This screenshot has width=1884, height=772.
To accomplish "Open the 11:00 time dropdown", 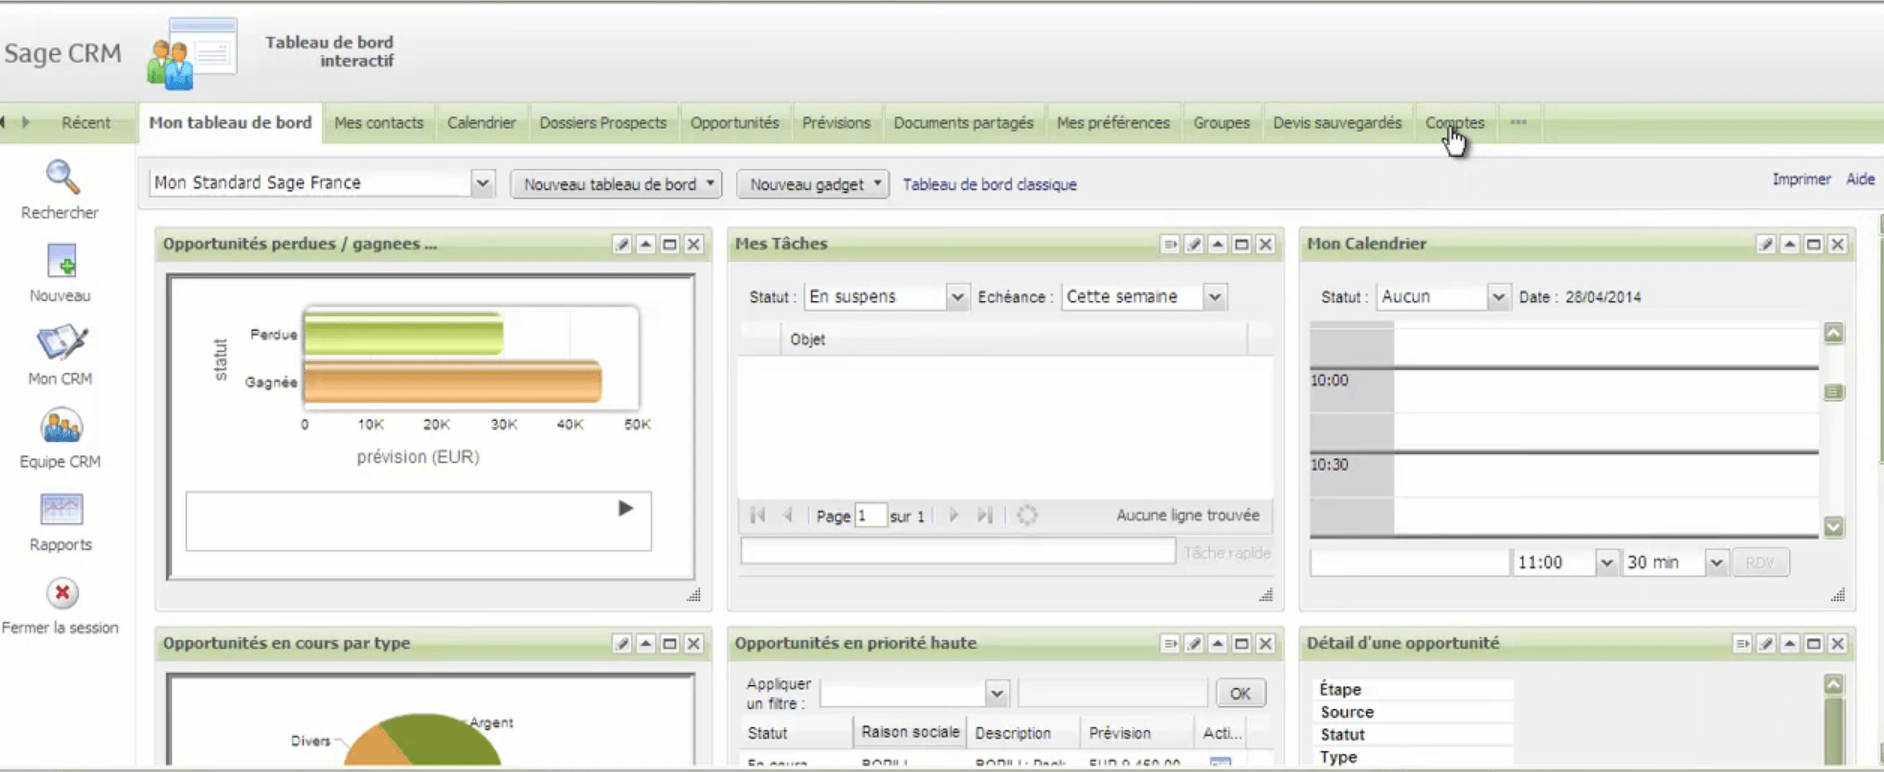I will point(1606,563).
